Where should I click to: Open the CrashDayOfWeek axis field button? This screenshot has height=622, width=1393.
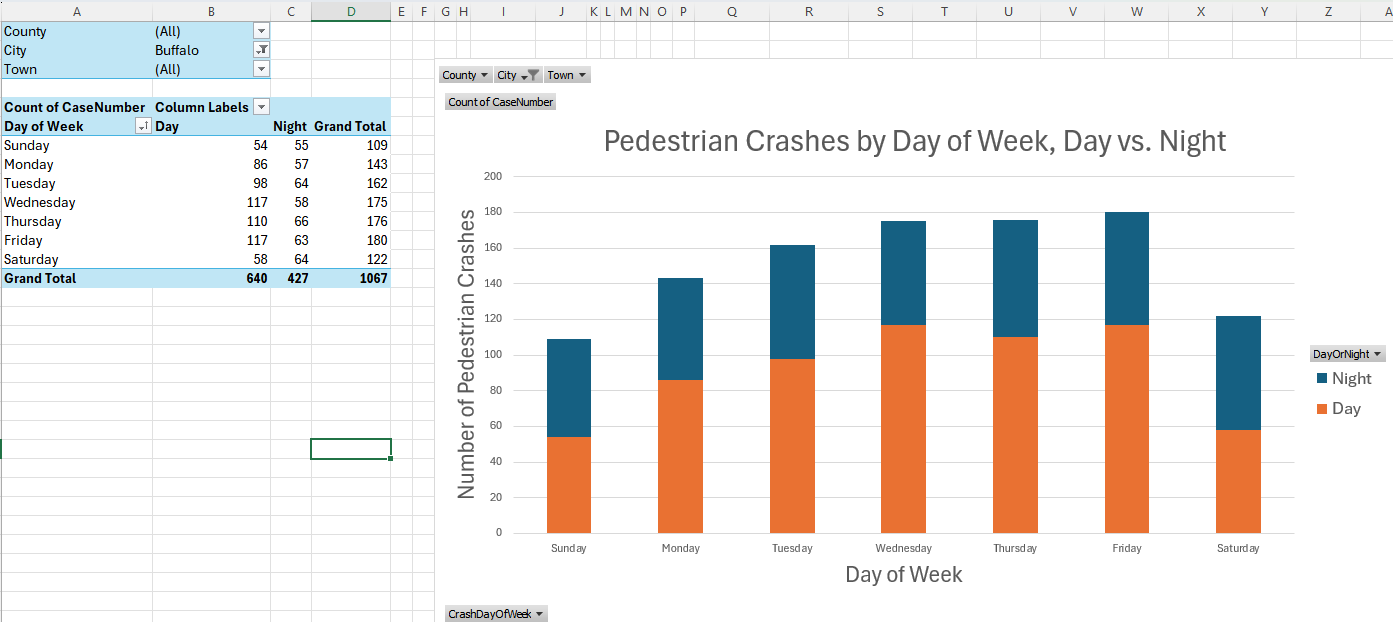(x=496, y=614)
